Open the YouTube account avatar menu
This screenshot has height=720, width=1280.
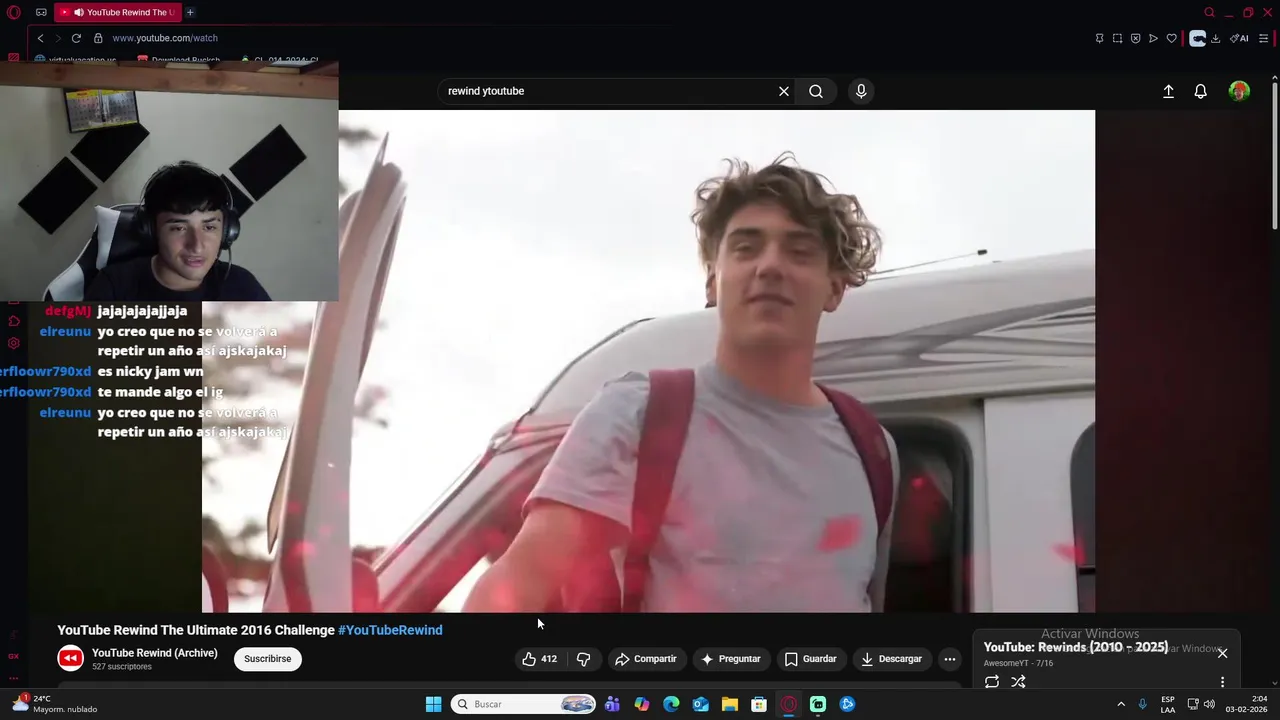tap(1239, 91)
